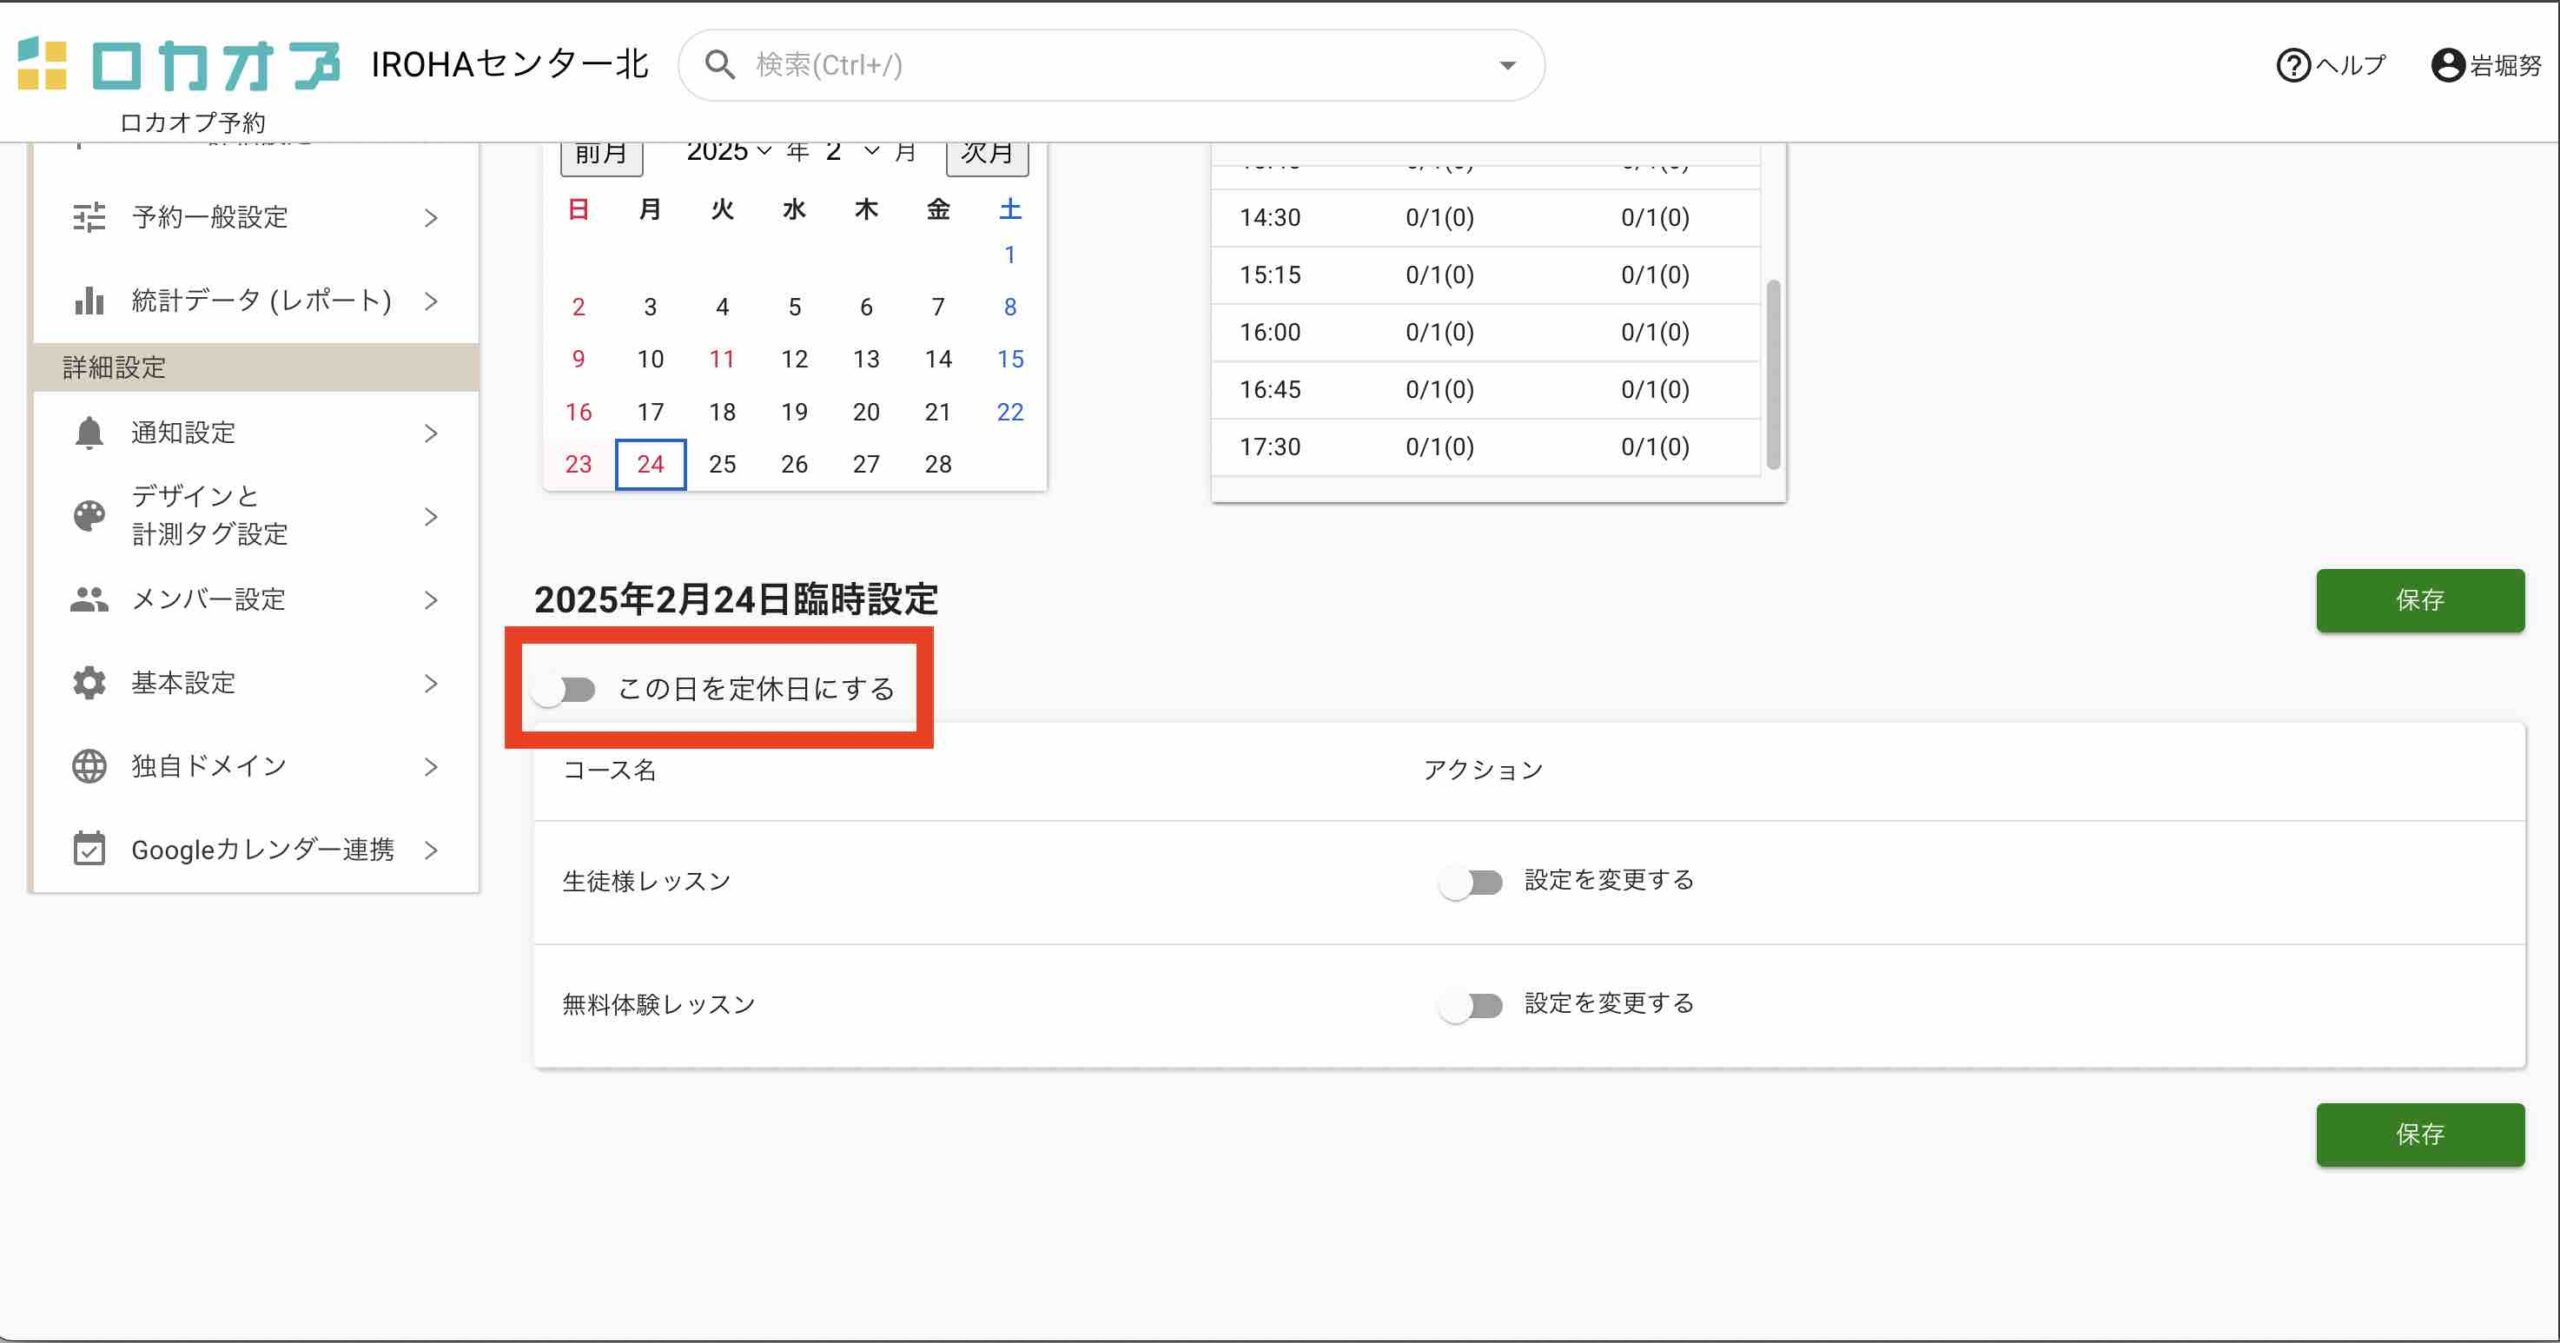2560x1343 pixels.
Task: Open the Googleカレンダー連携 menu entry
Action: (262, 850)
